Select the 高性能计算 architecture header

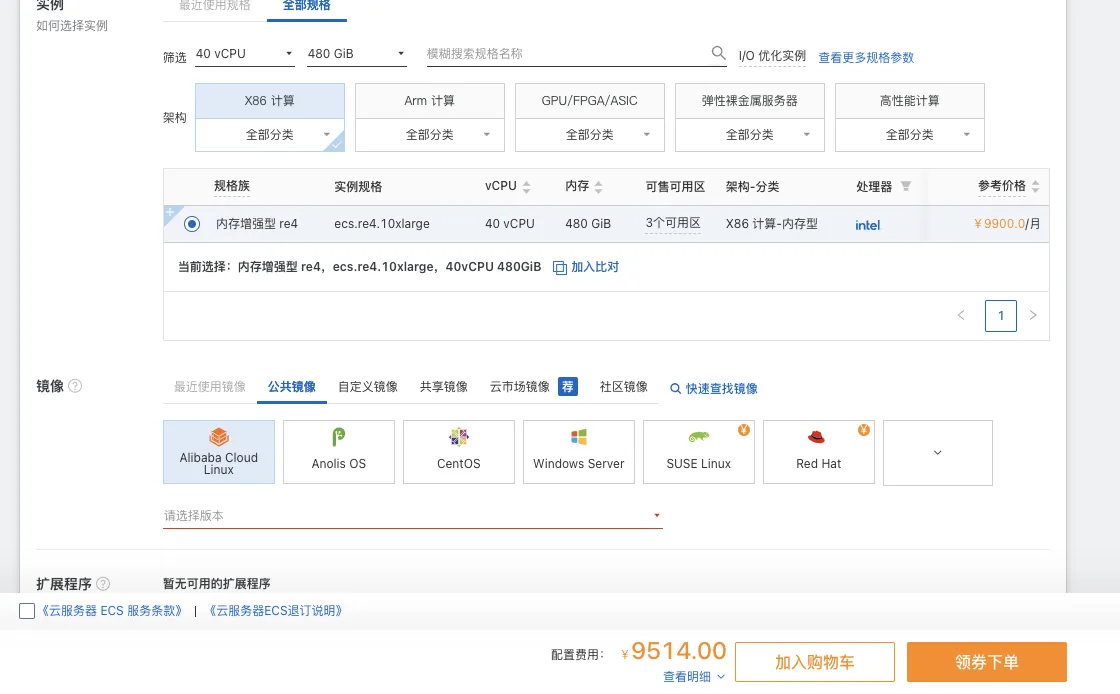[x=910, y=101]
